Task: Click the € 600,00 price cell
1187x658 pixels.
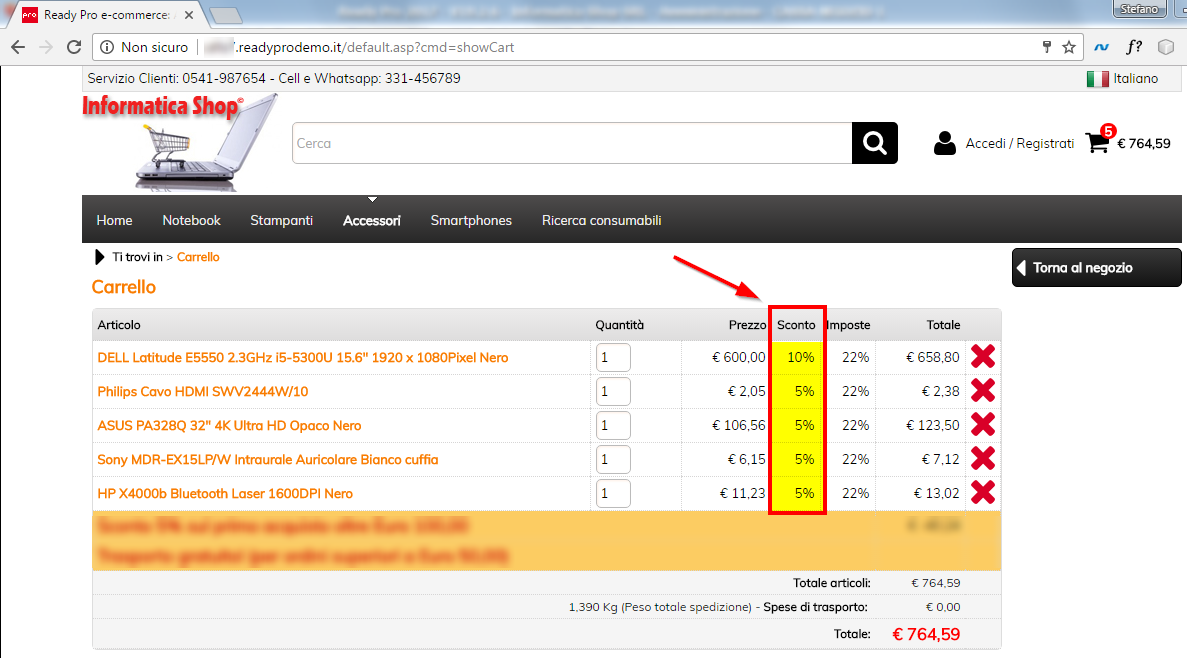Action: (739, 357)
